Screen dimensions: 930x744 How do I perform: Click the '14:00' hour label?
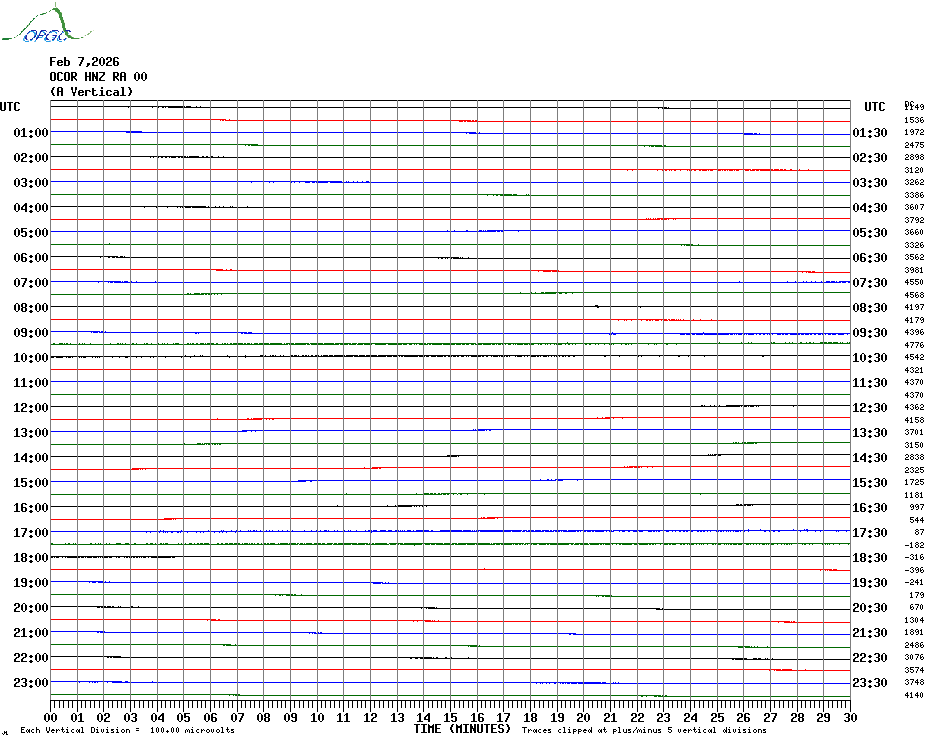[x=31, y=457]
